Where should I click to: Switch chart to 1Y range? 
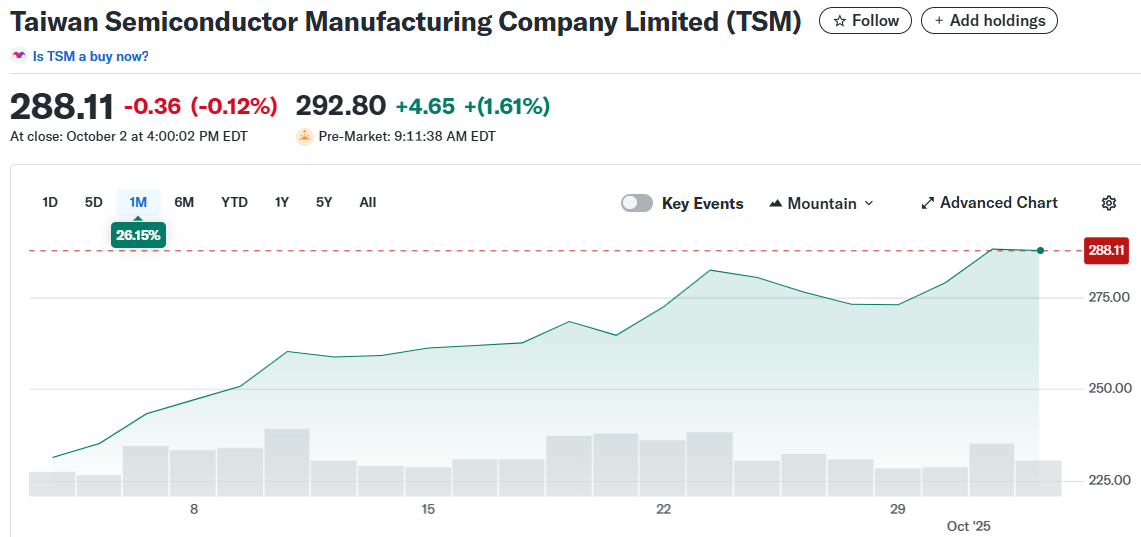[282, 202]
